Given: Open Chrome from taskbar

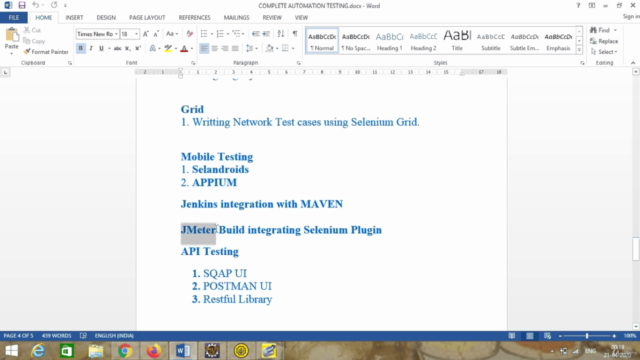Looking at the screenshot, I should (125, 351).
